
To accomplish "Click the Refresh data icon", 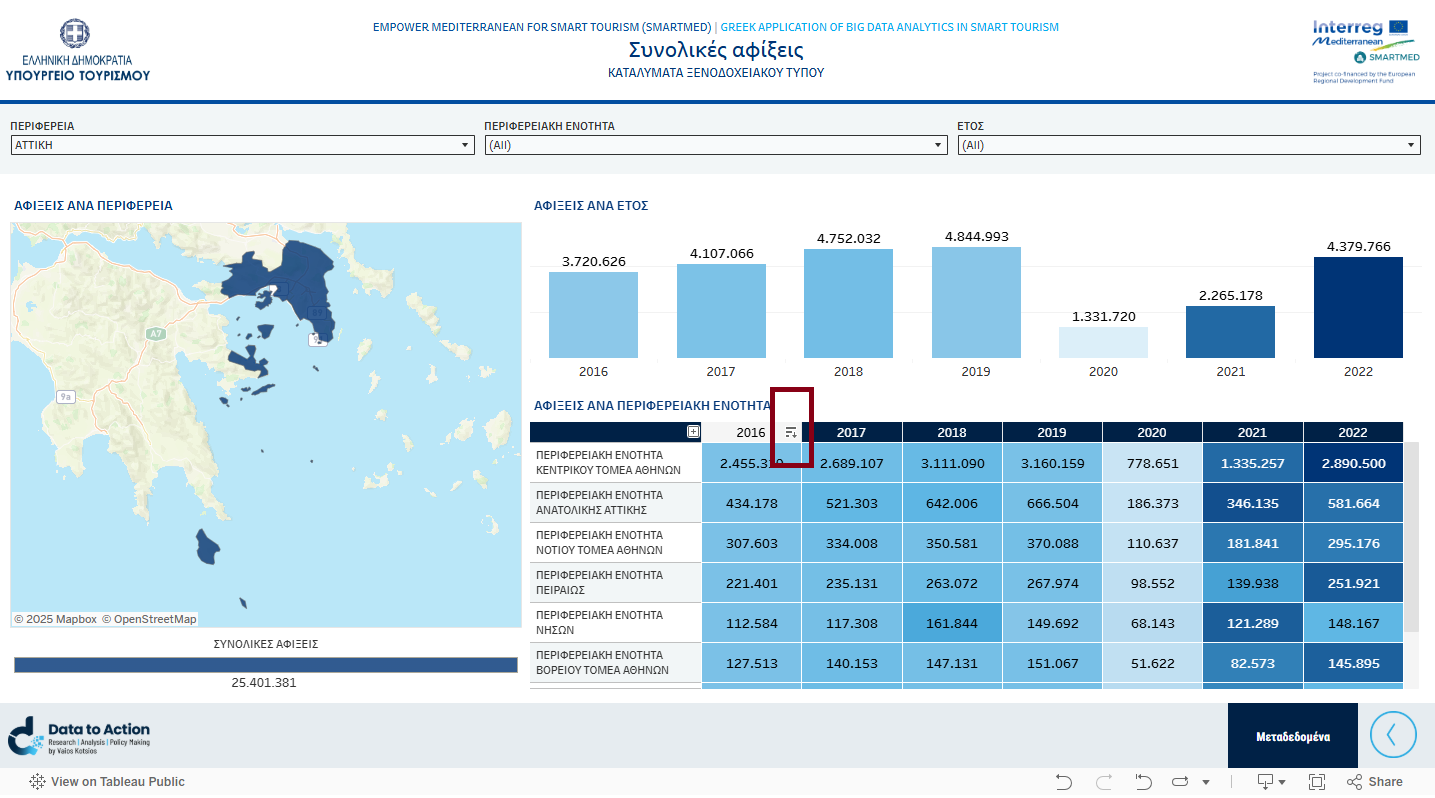I will coord(1180,782).
